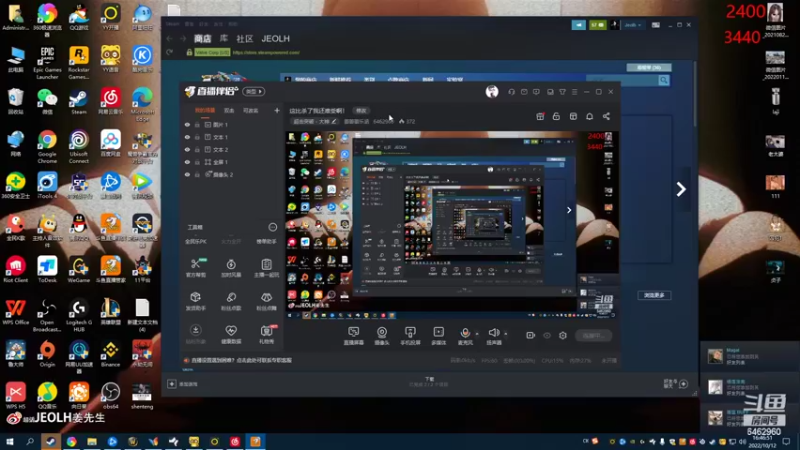Collapse the toolbox with the circle button
800x450 pixels.
(272, 227)
